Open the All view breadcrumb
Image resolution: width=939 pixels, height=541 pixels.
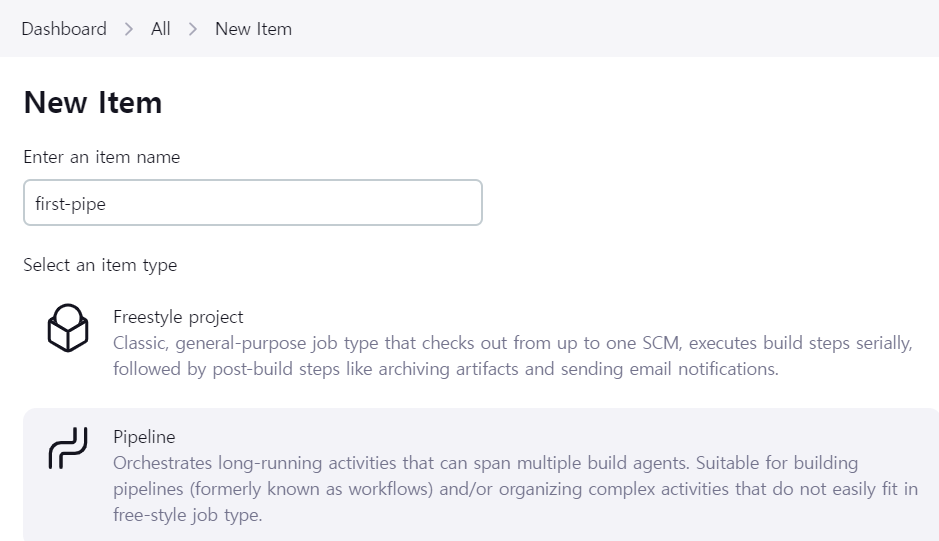(161, 29)
